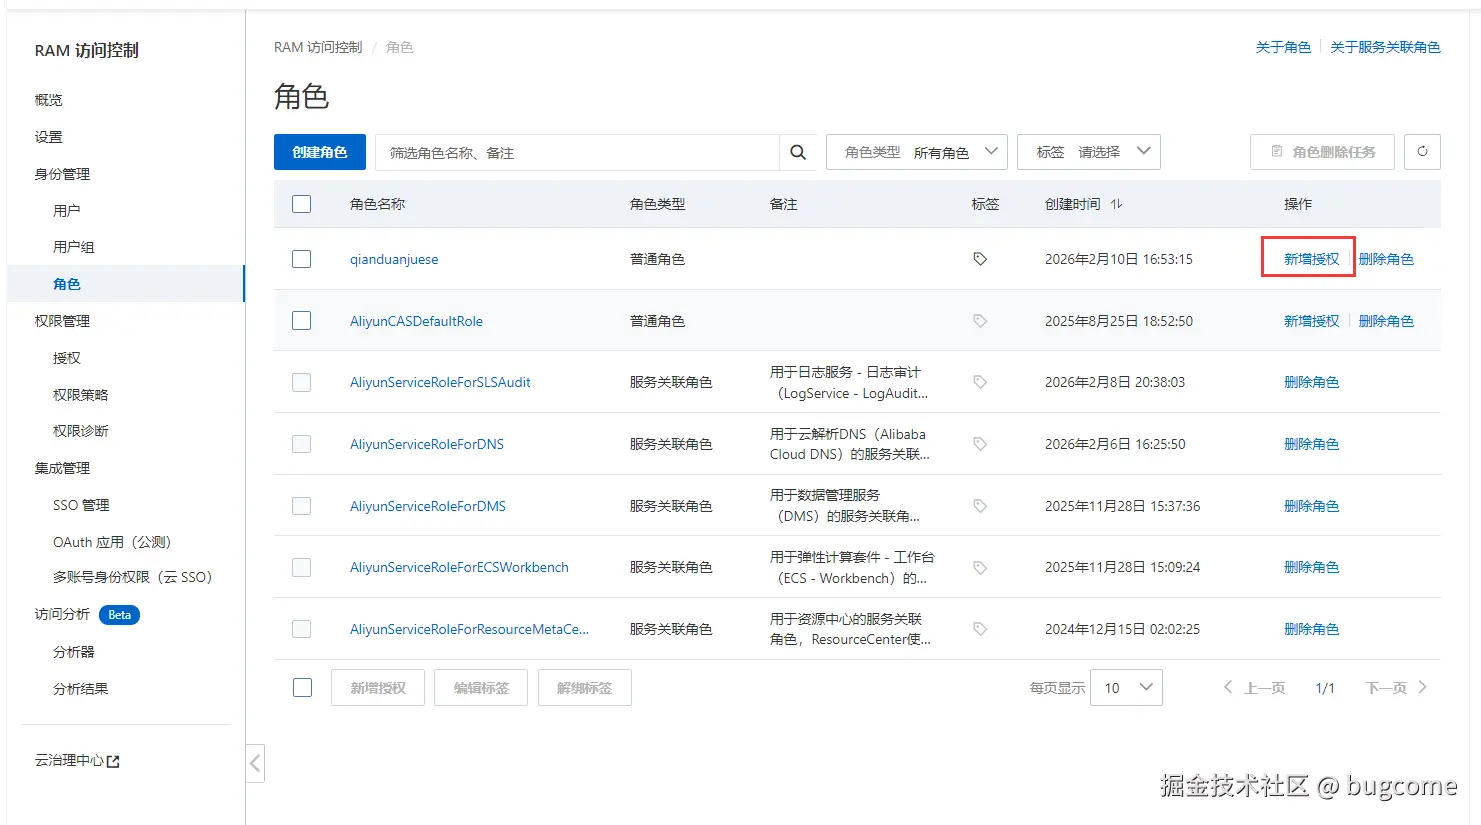Check the AliyunServiceRoleForResourceMetaCe row checkbox
The image size is (1481, 825).
coord(301,629)
